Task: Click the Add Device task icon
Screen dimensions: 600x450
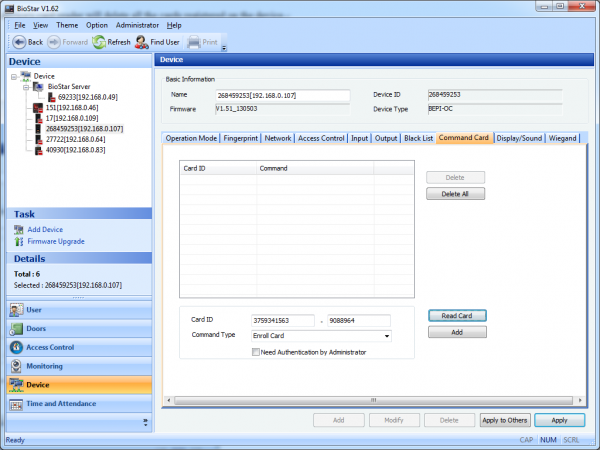Action: point(19,230)
